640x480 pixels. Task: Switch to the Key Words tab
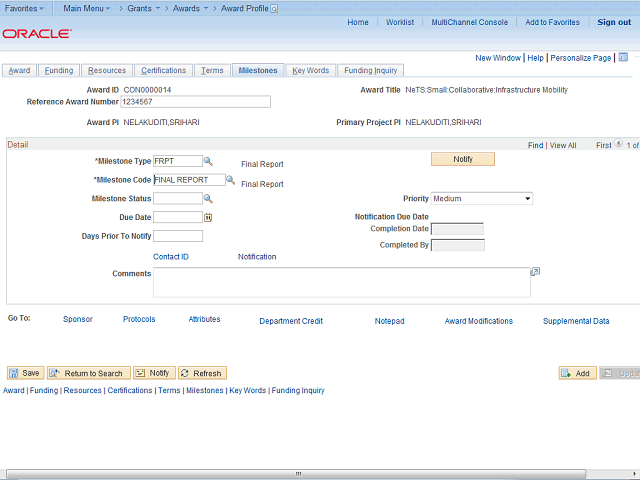[311, 70]
